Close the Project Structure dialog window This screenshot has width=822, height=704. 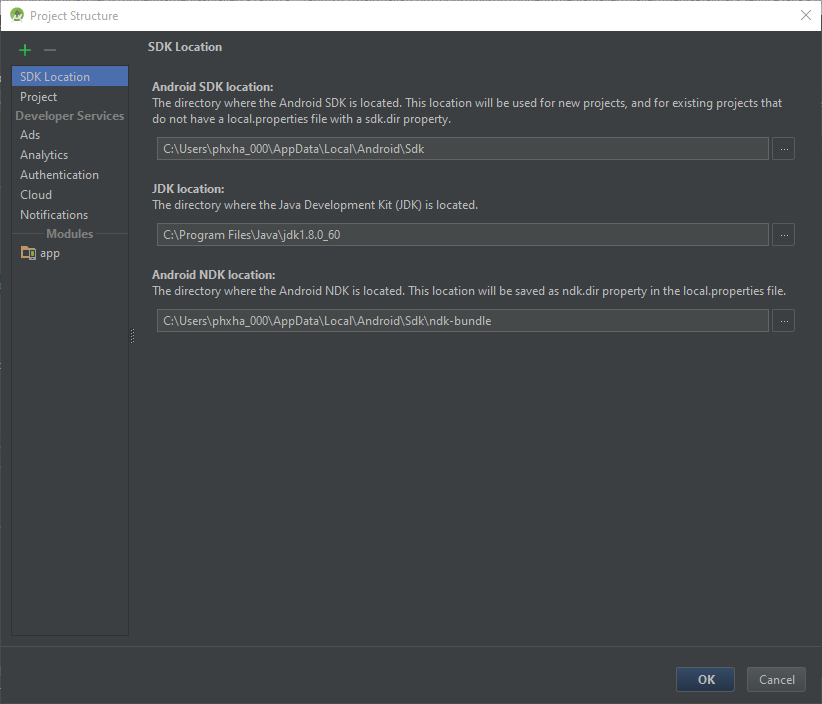(x=805, y=15)
